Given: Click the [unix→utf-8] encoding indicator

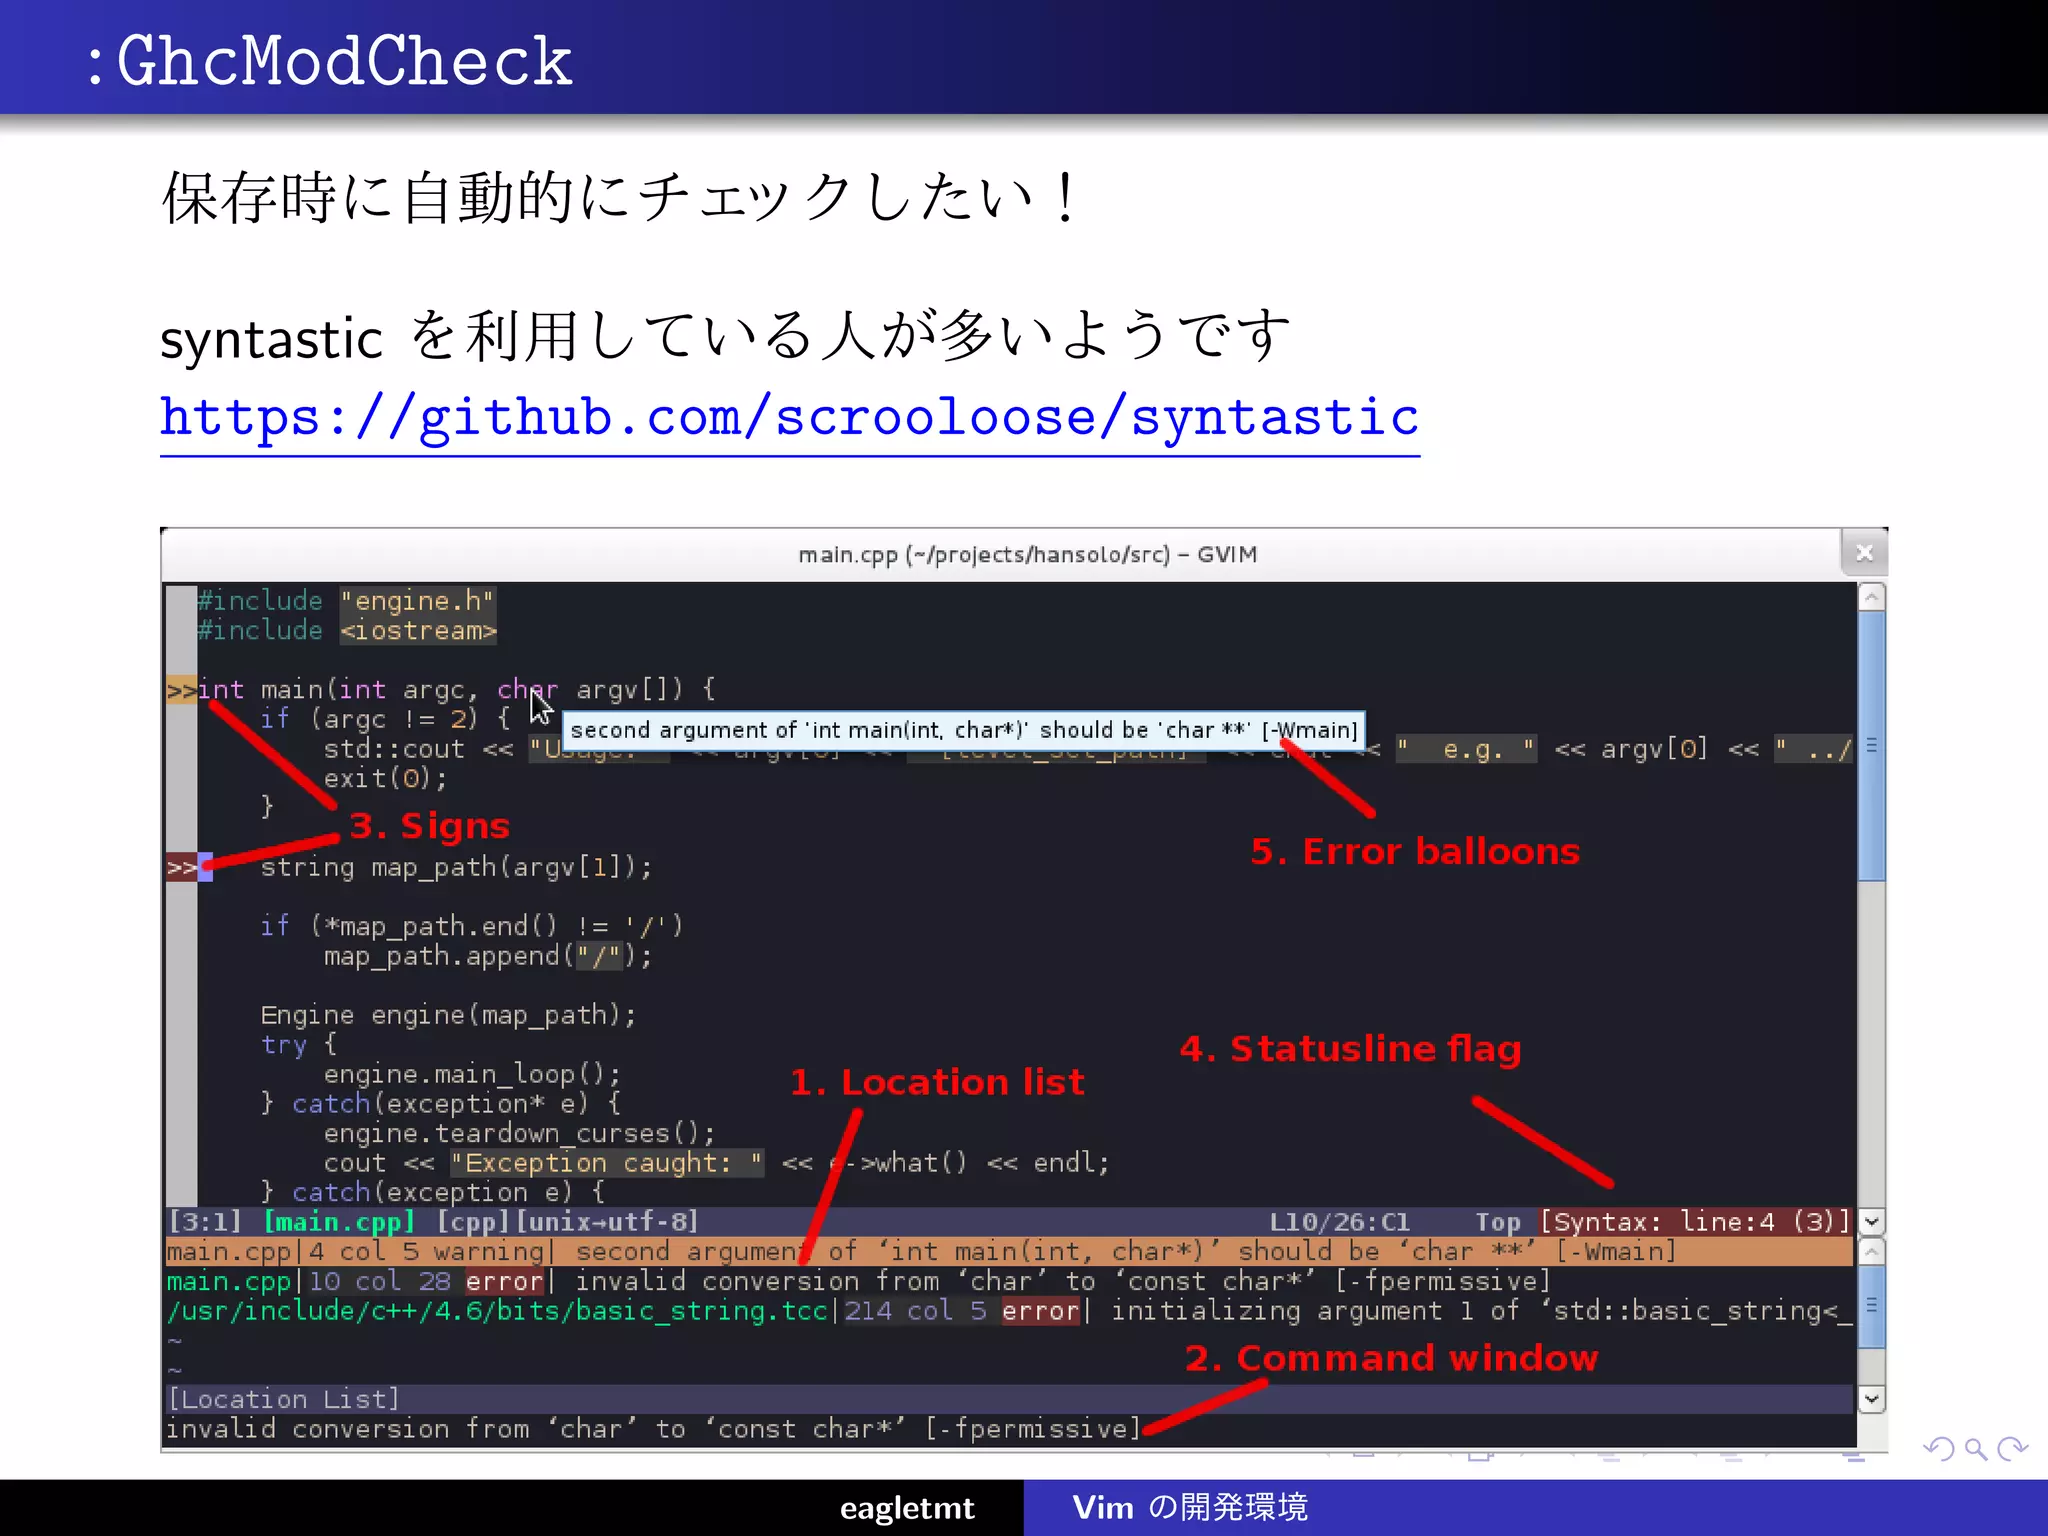Looking at the screenshot, I should (607, 1222).
